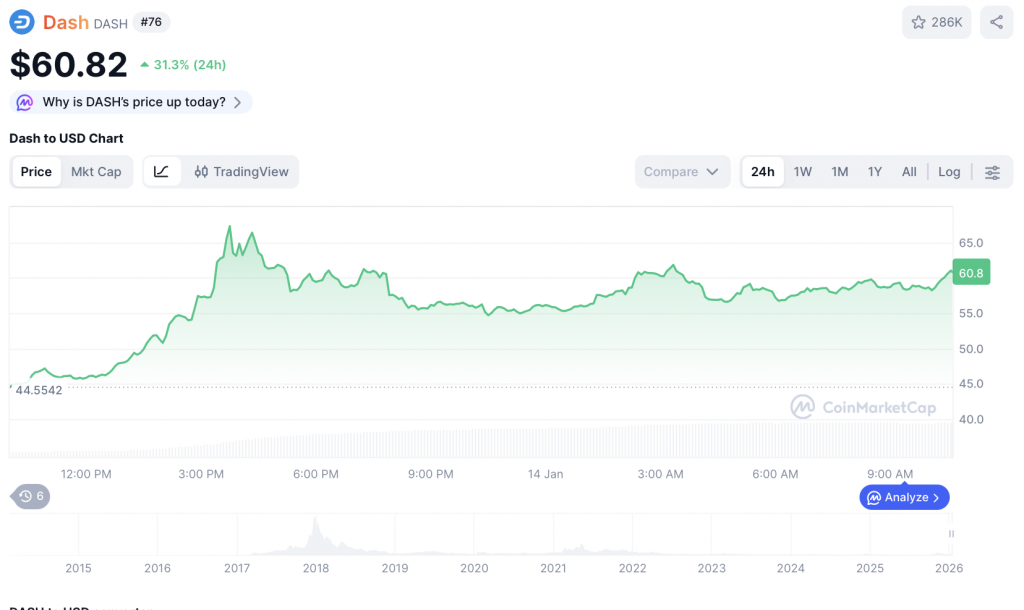
Task: Open the chart settings sliders icon
Action: (992, 172)
